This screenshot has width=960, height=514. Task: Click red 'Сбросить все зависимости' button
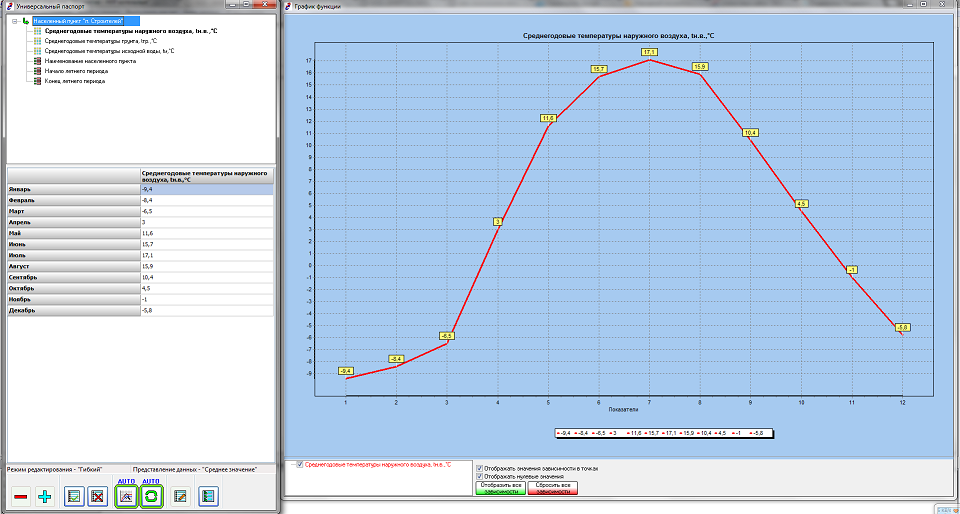[x=553, y=488]
